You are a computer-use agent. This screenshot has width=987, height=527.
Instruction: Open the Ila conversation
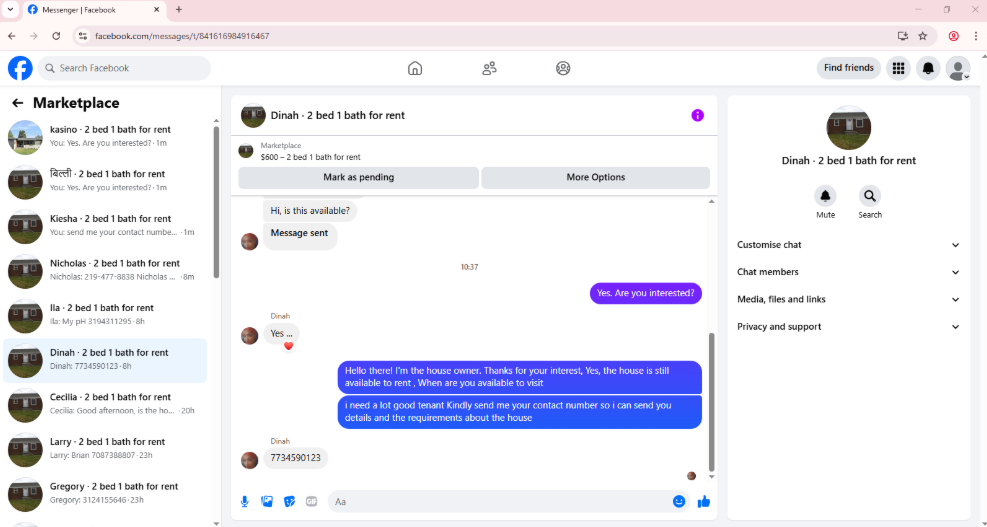point(106,316)
